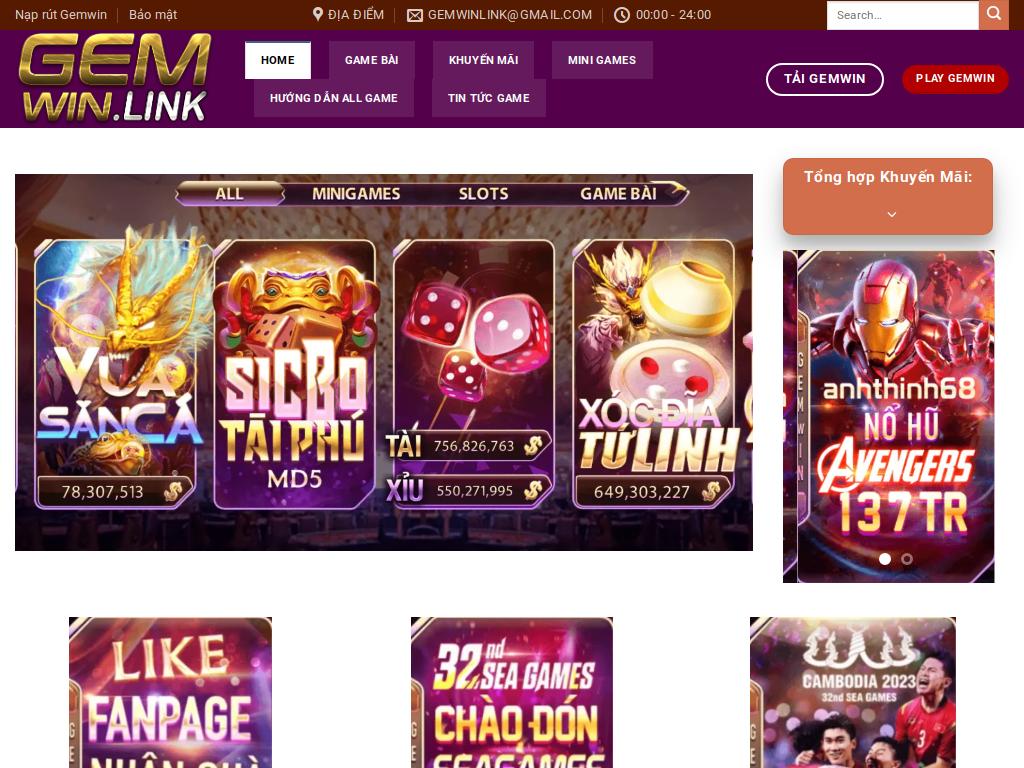Image resolution: width=1024 pixels, height=768 pixels.
Task: Select the second carousel dot indicator
Action: click(907, 559)
